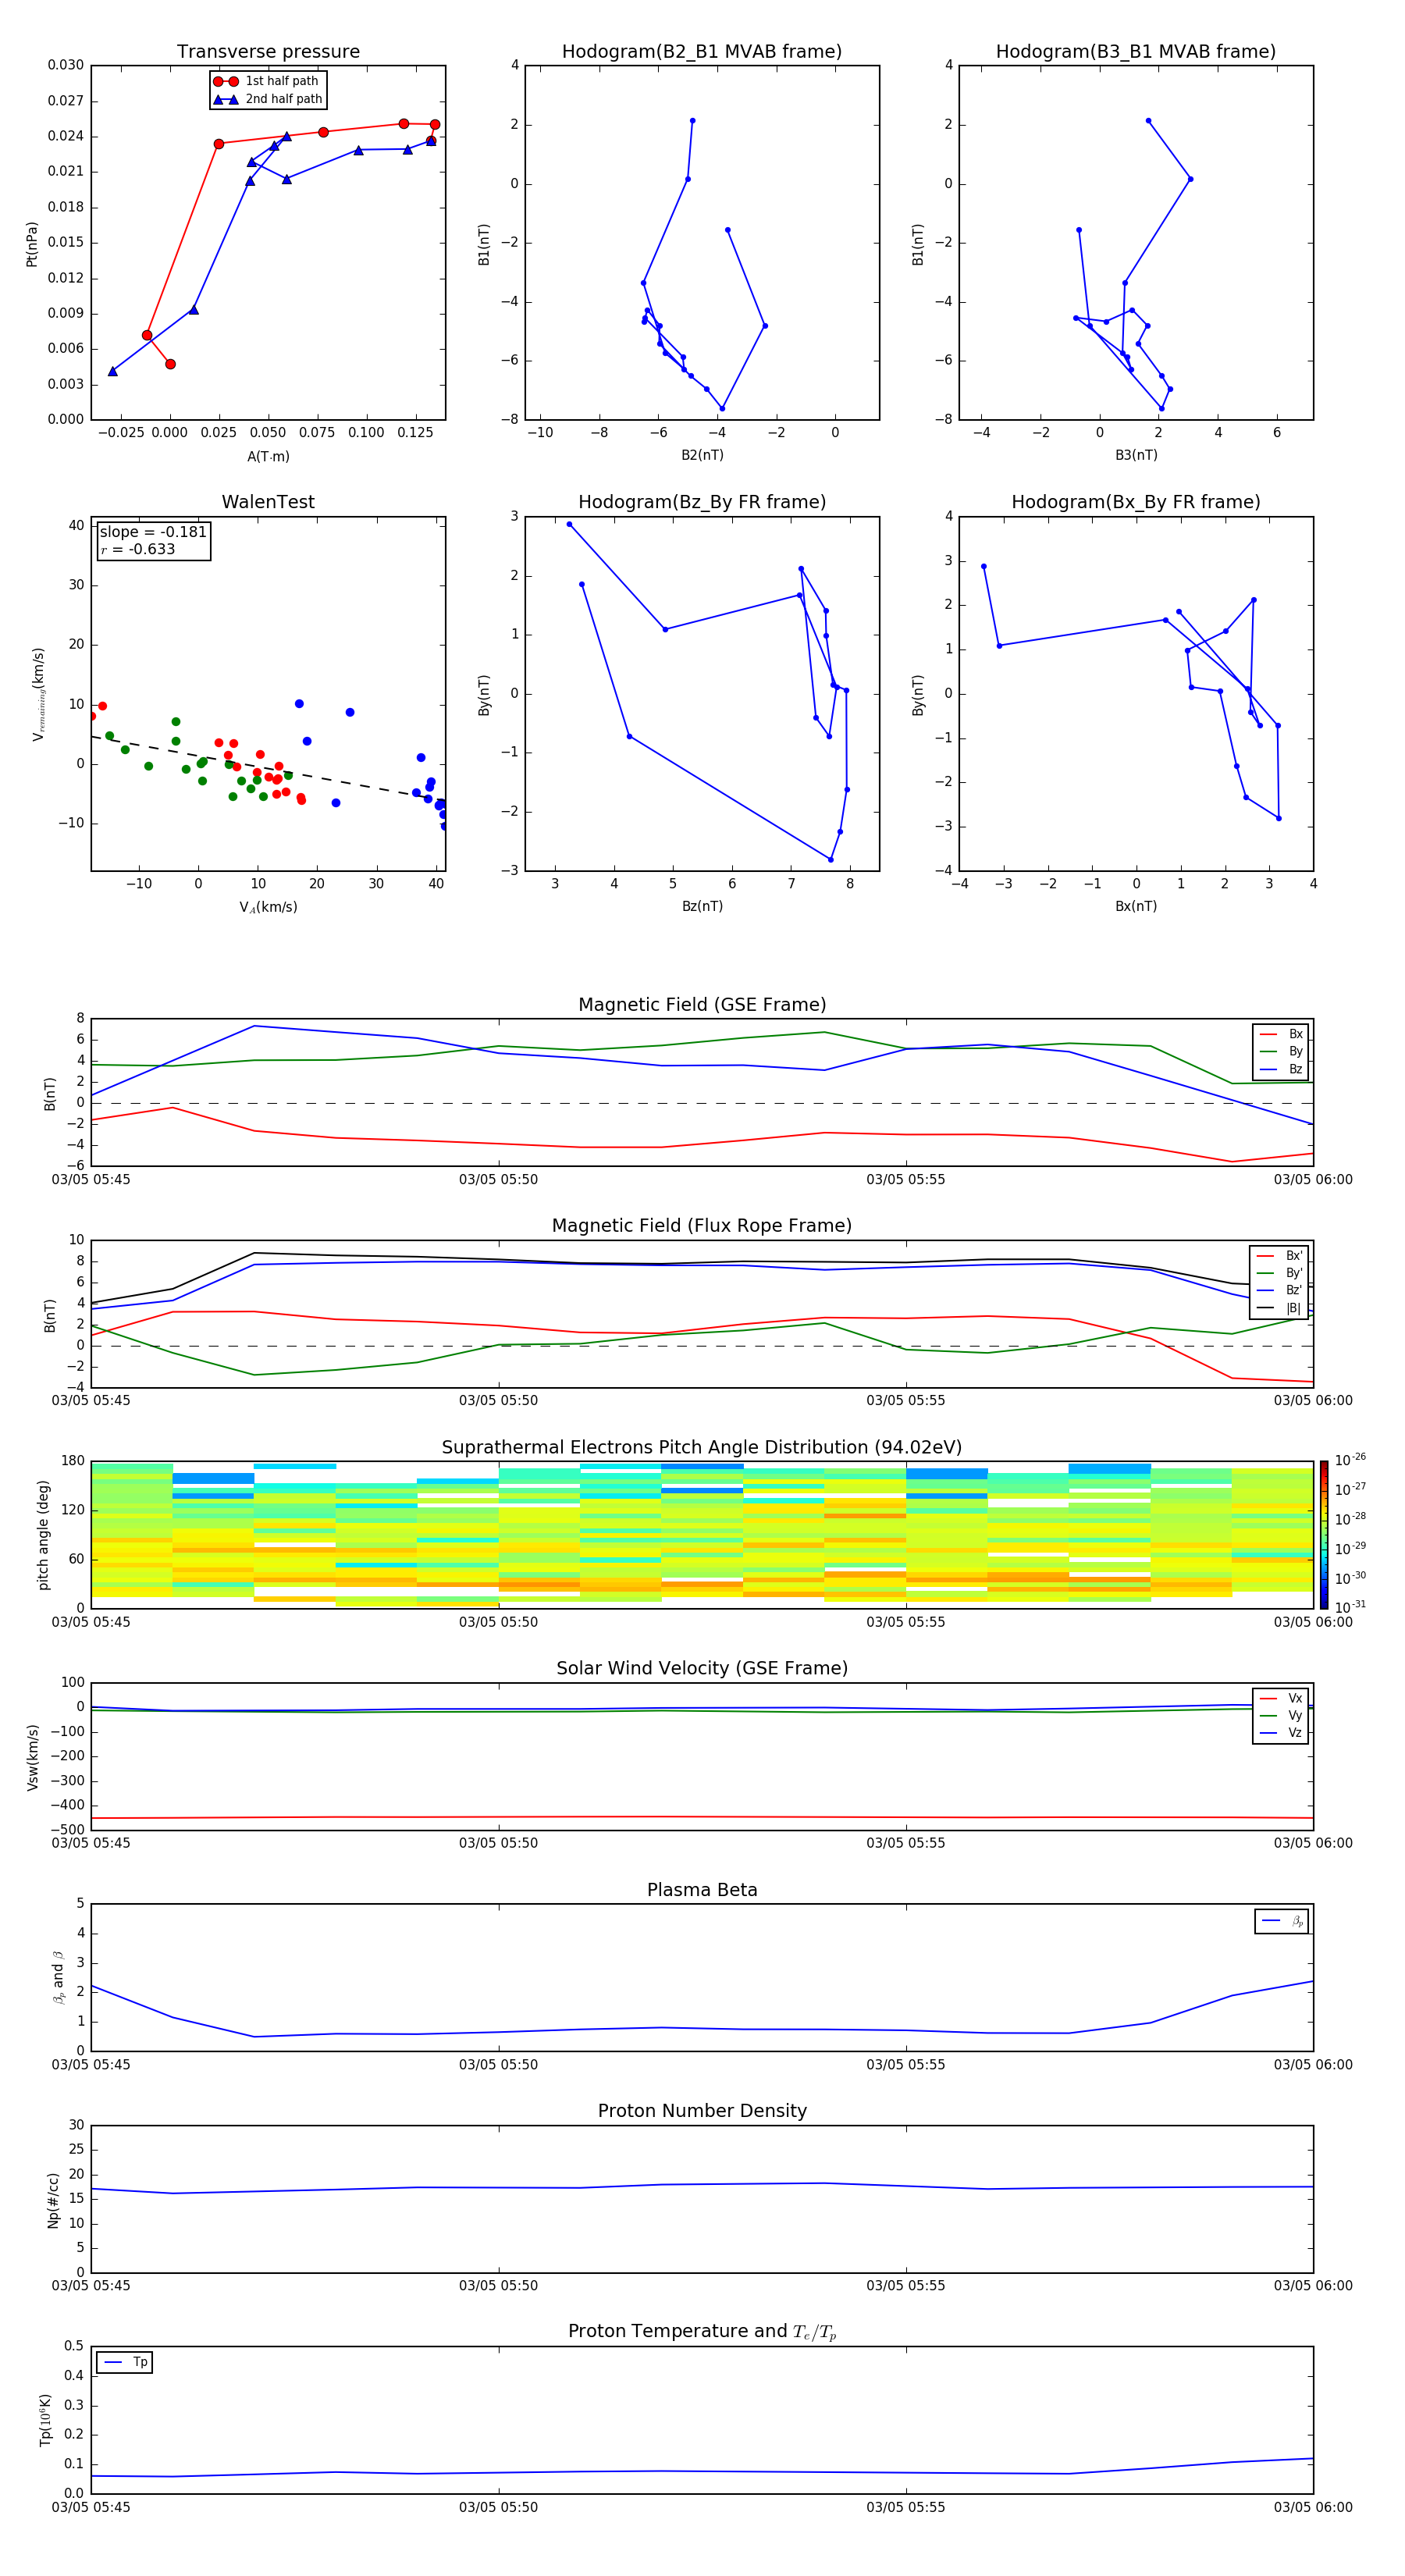Select the "Tp" legend entry
The width and height of the screenshot is (1405, 2576).
click(x=126, y=2362)
